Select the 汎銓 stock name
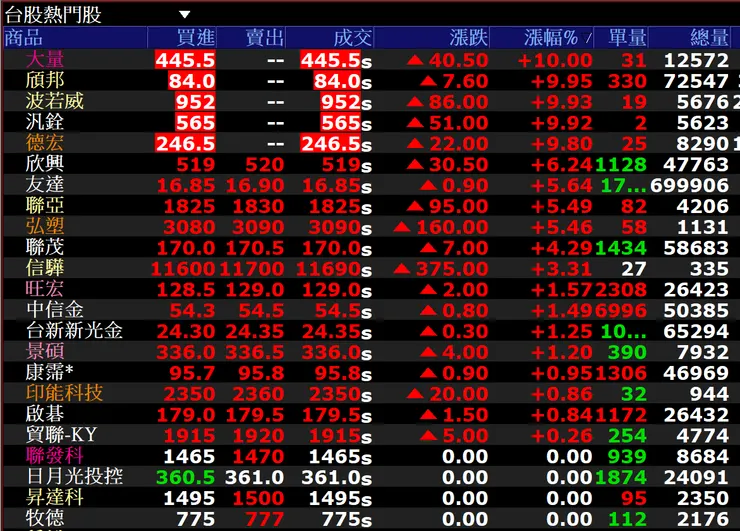 tap(45, 122)
